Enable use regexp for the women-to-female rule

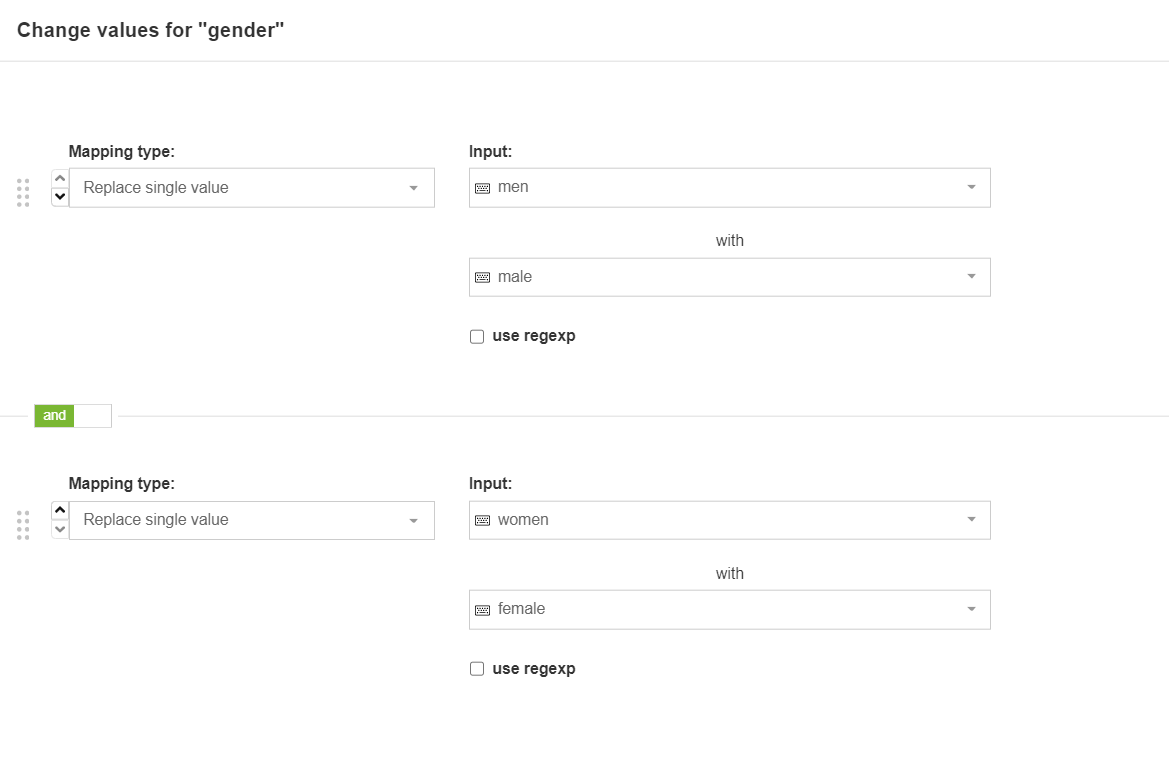coord(476,668)
